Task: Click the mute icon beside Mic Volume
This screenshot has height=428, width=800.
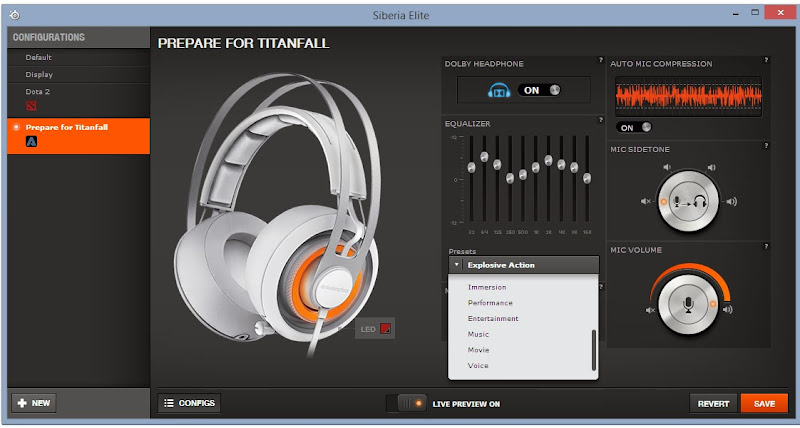Action: [x=650, y=310]
